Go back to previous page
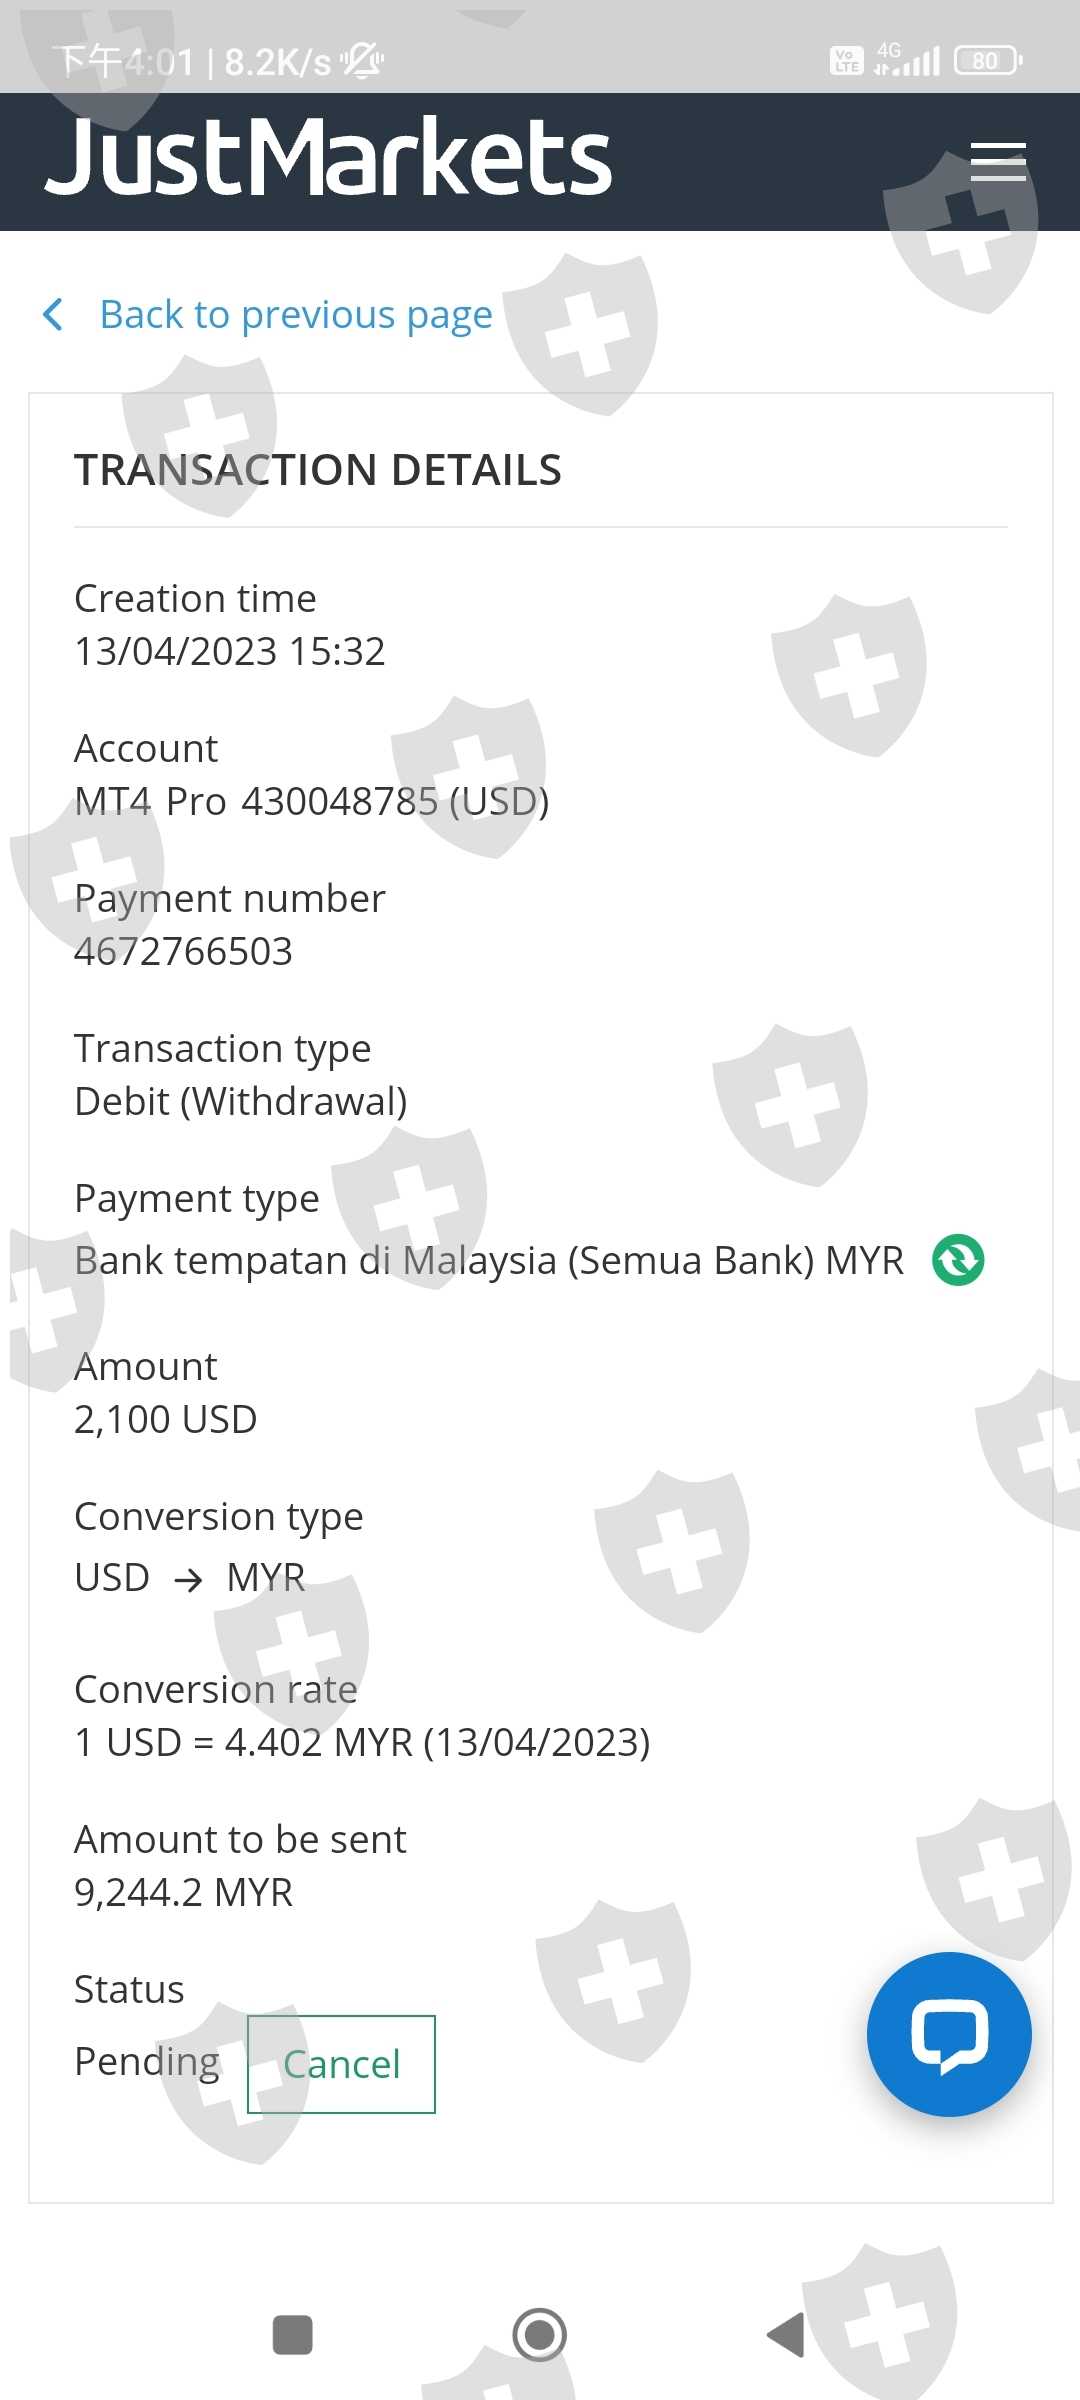 [296, 315]
